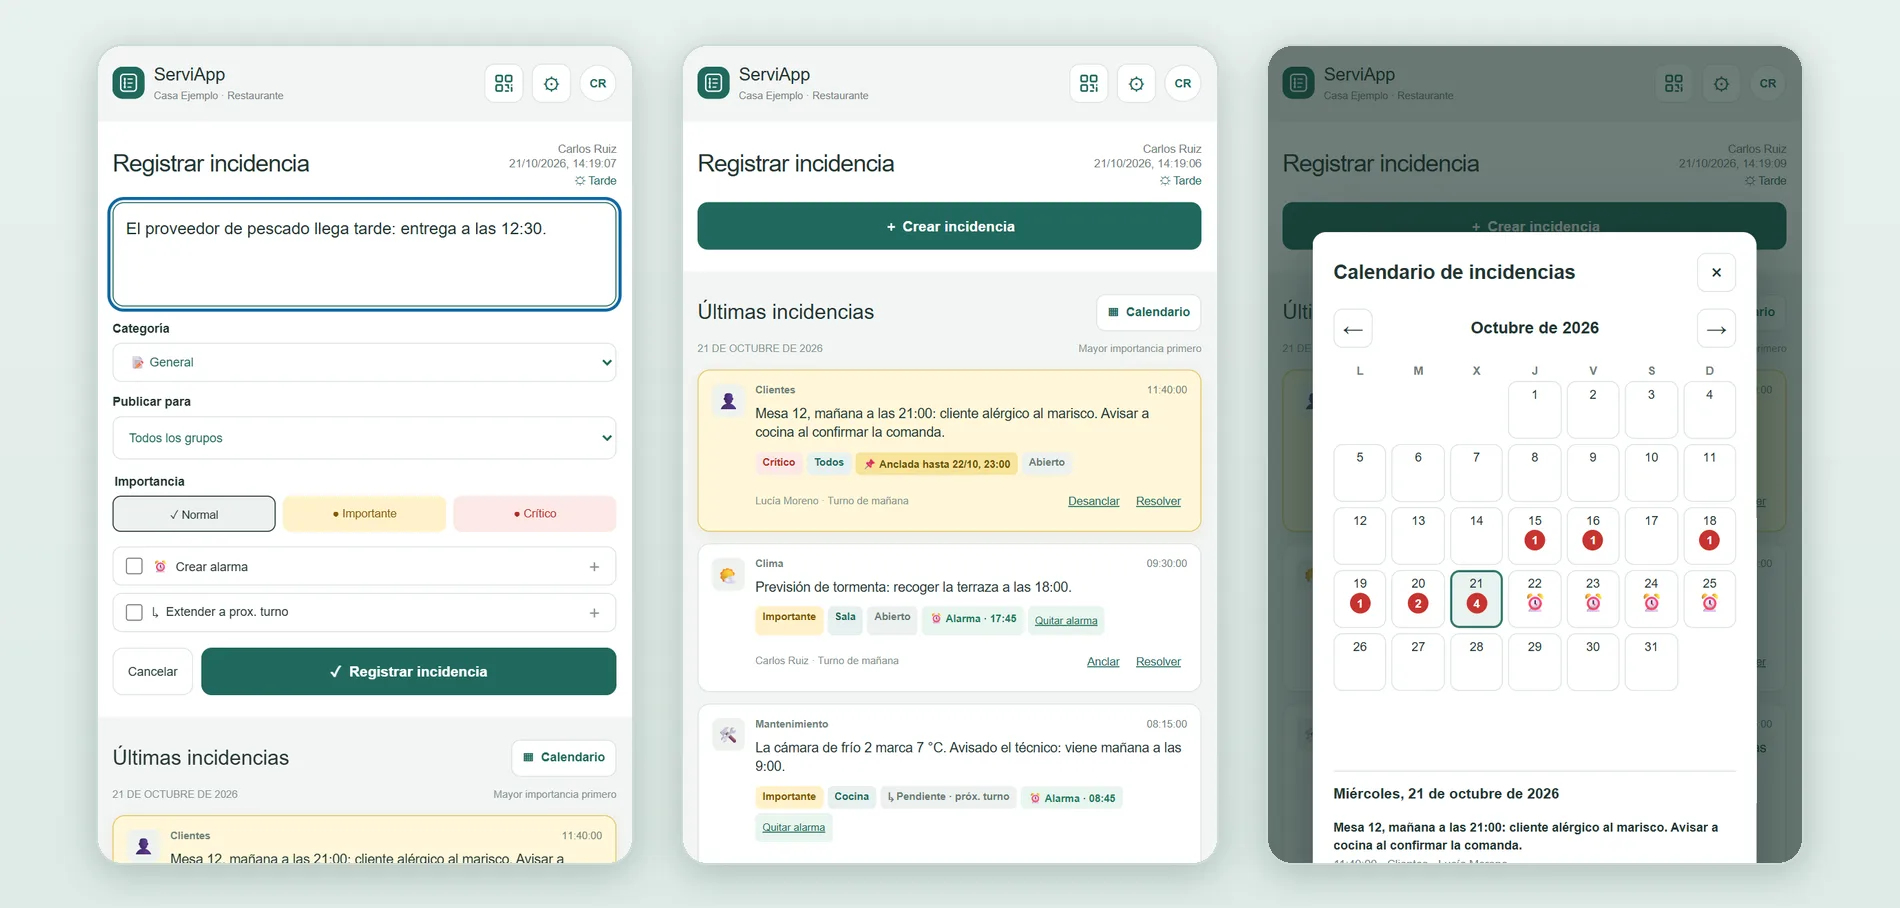
Task: Open the Publicar para dropdown
Action: 364,438
